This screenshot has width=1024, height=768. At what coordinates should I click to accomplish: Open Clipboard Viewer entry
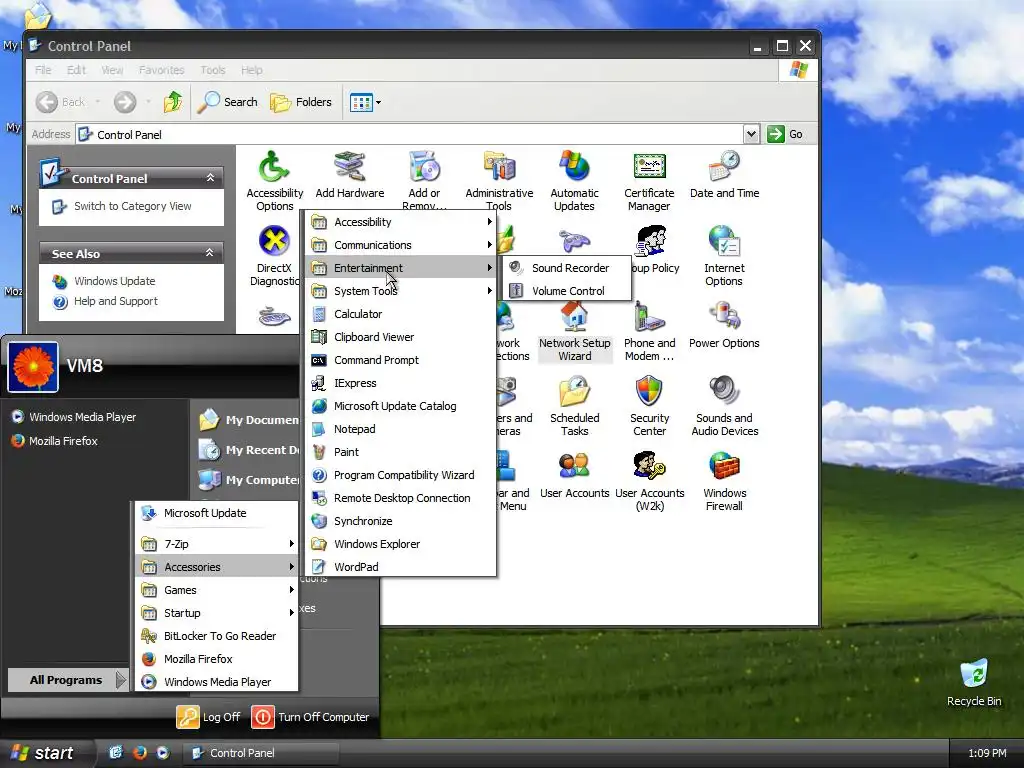[x=401, y=337]
